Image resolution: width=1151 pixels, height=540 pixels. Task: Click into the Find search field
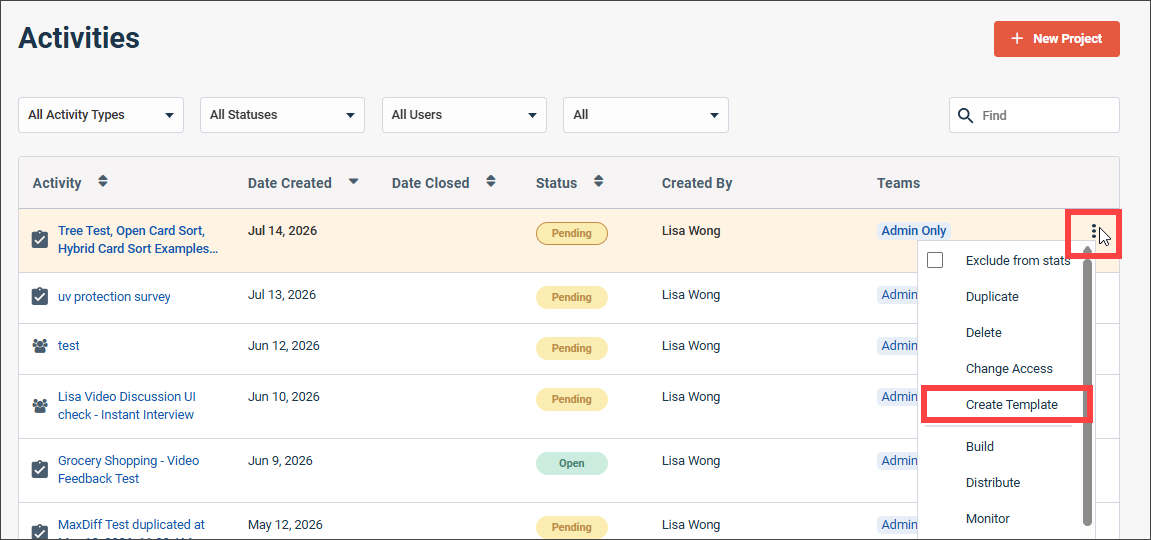[1034, 115]
